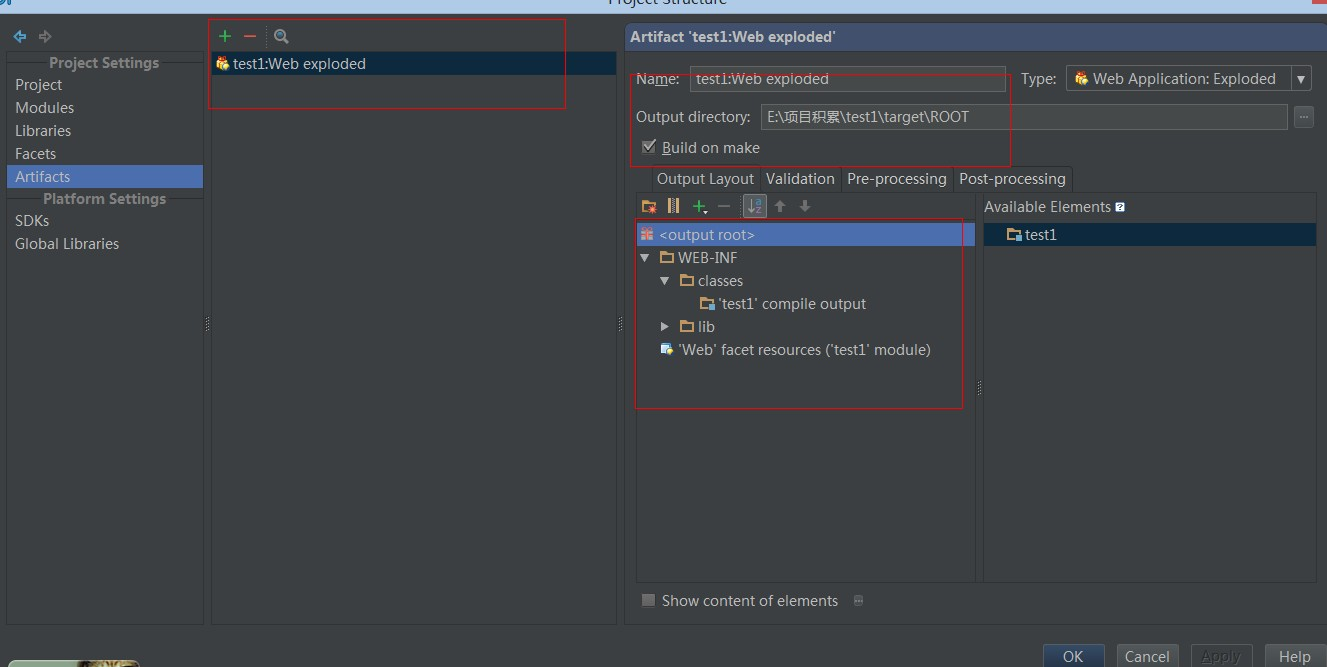Screen dimensions: 1327x667
Task: Collapse the classes folder node
Action: point(665,281)
